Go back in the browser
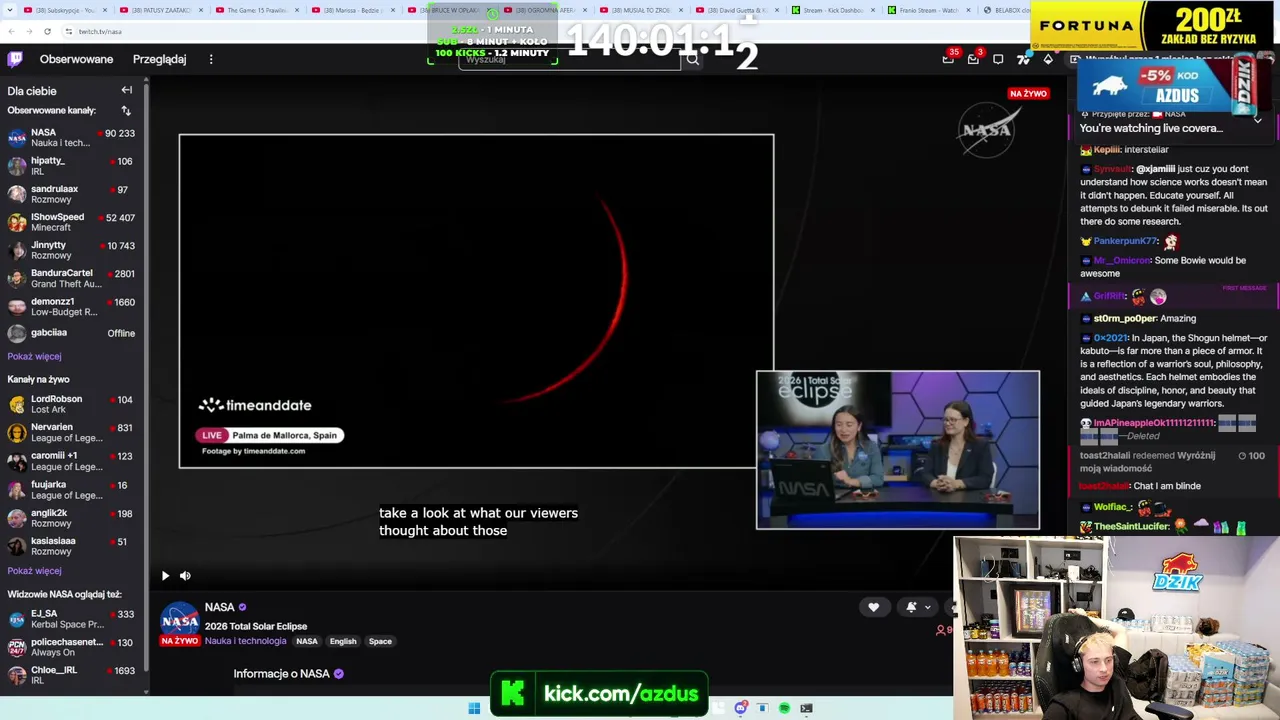Image resolution: width=1280 pixels, height=720 pixels. pos(11,31)
